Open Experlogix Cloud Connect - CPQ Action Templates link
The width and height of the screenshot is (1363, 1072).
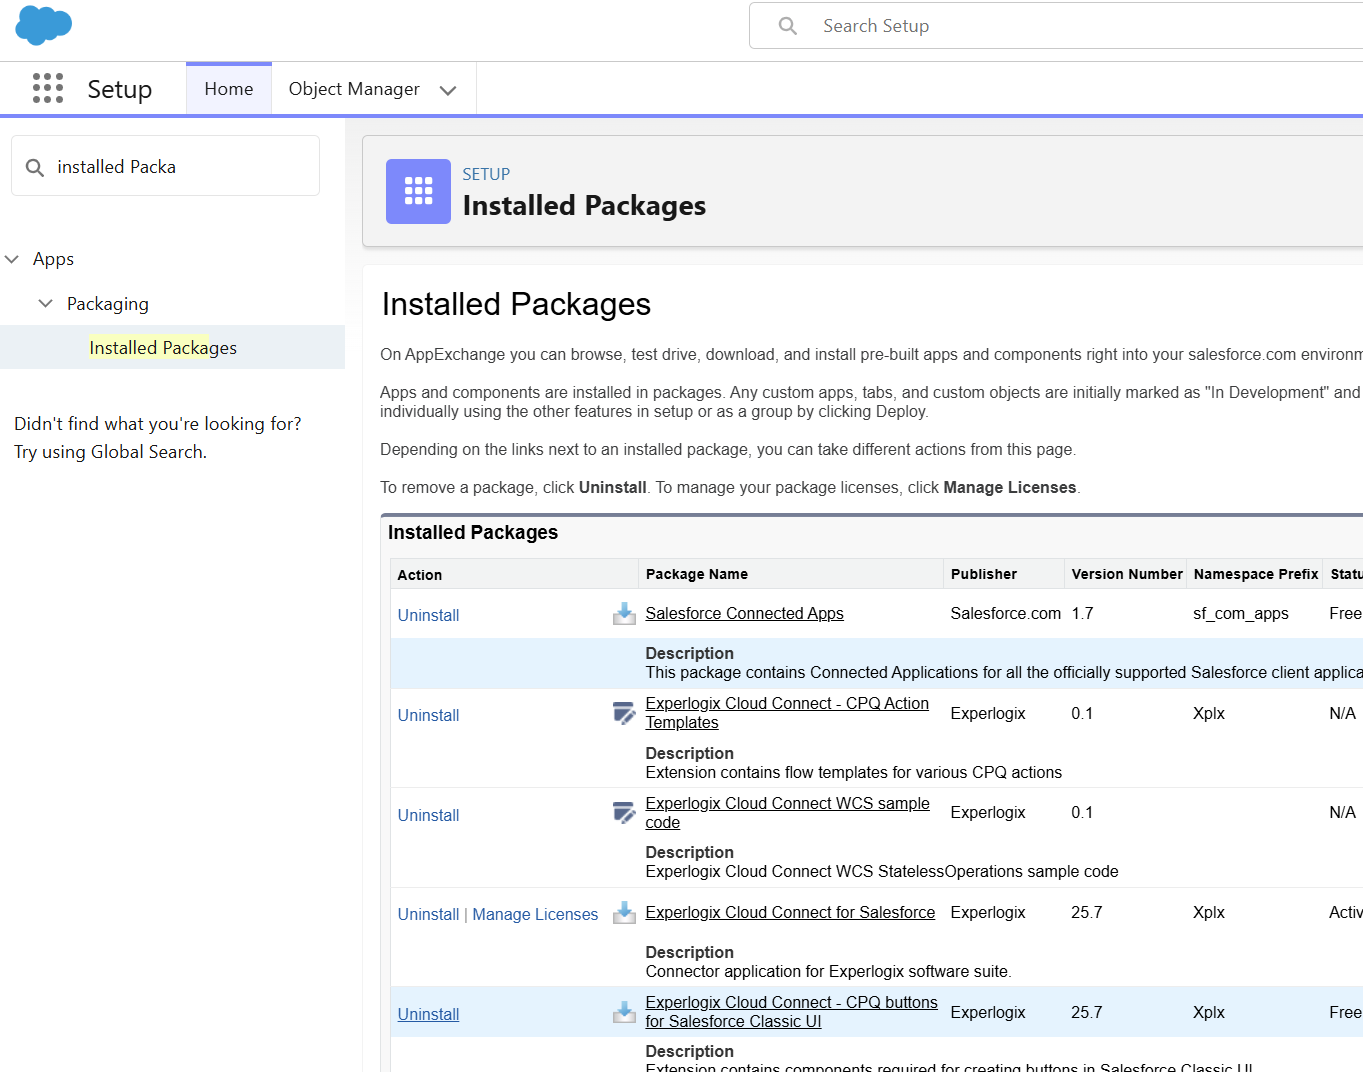pos(787,713)
